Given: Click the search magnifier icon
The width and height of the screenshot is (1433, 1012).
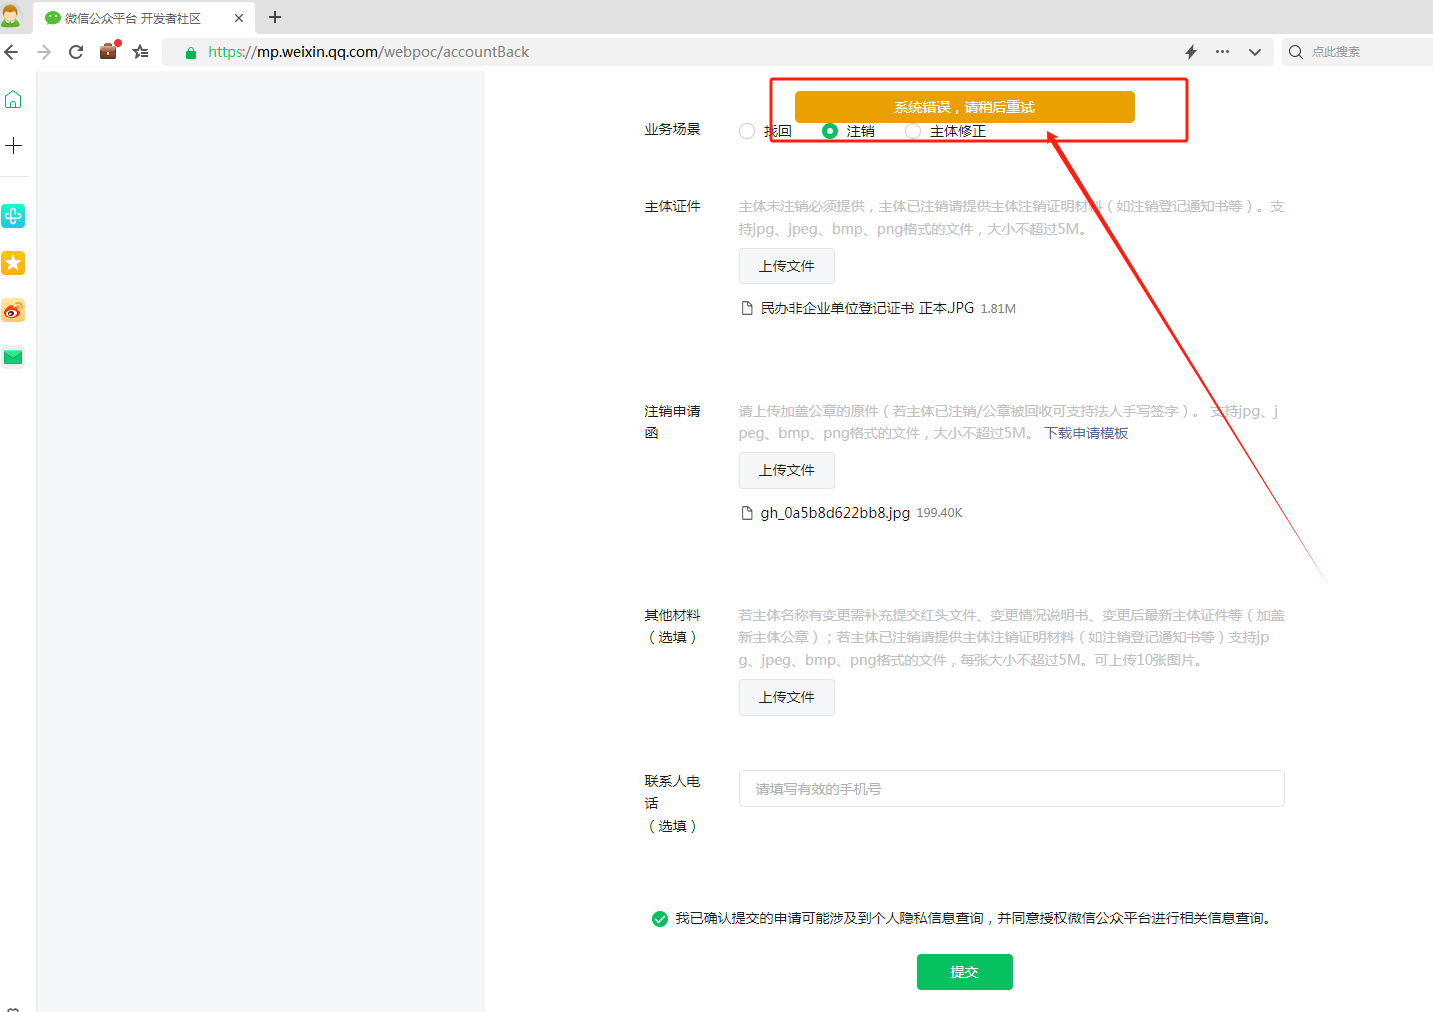Looking at the screenshot, I should click(x=1296, y=52).
